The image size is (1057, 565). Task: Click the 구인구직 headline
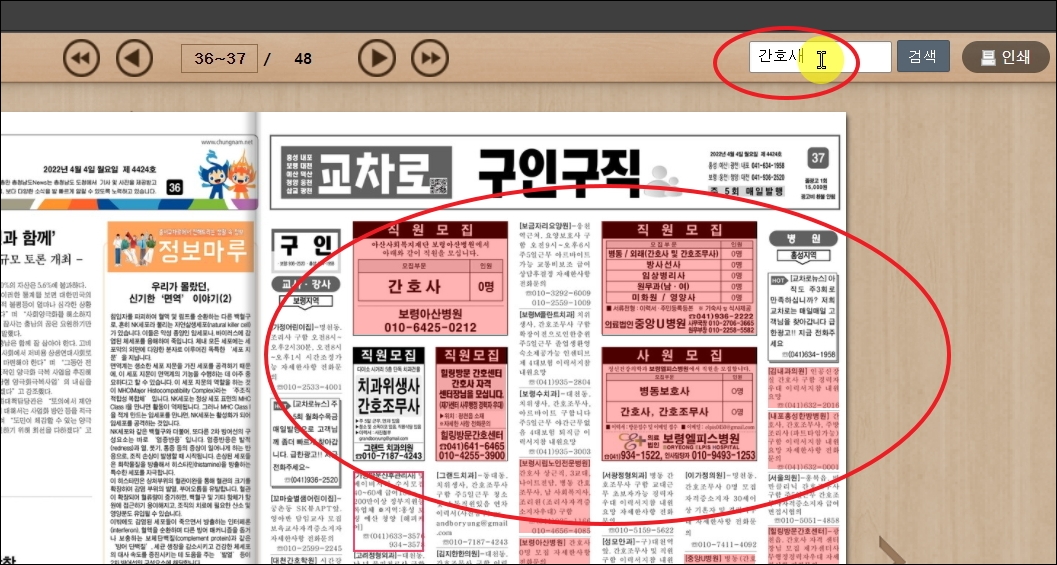coord(558,172)
